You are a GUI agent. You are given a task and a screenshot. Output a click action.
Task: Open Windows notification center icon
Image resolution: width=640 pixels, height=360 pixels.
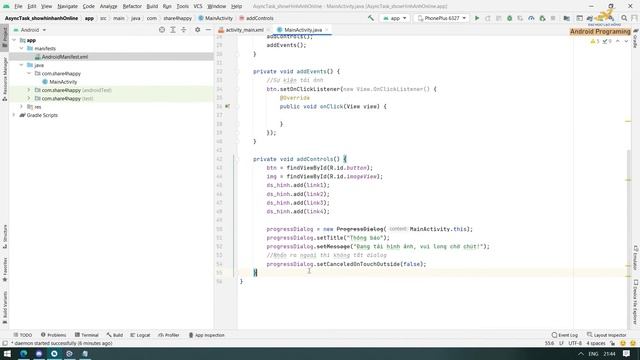(627, 353)
